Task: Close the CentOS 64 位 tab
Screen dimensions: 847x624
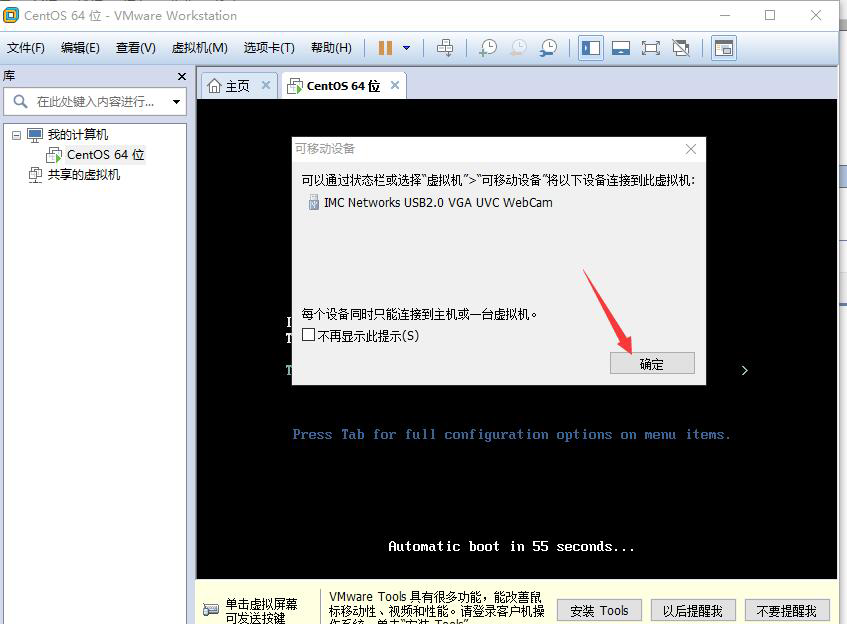Action: (x=395, y=85)
